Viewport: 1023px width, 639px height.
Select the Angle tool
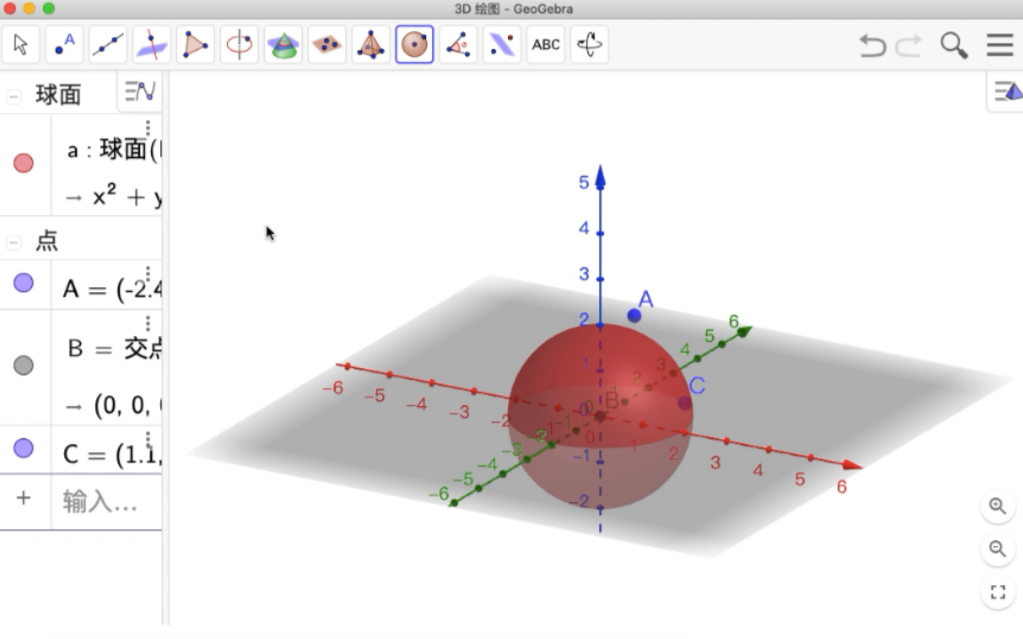(x=458, y=45)
